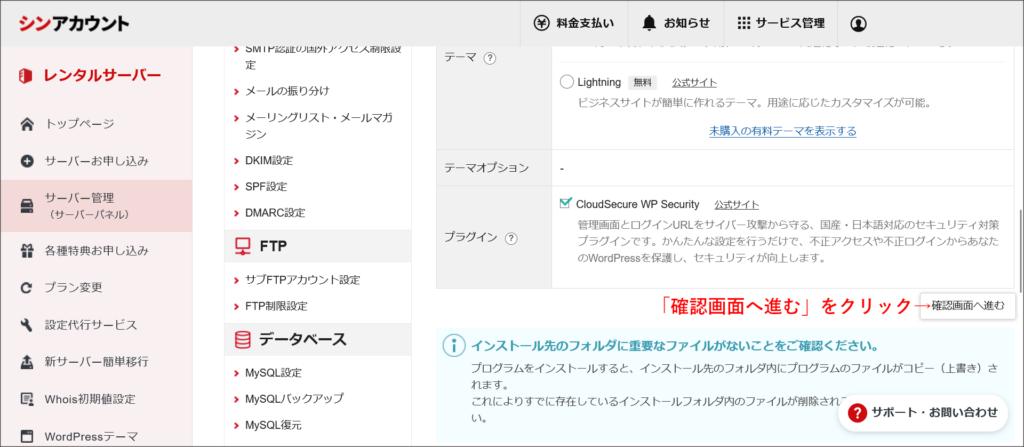This screenshot has height=447, width=1024.
Task: Click the シンアカウント logo
Action: tap(74, 24)
